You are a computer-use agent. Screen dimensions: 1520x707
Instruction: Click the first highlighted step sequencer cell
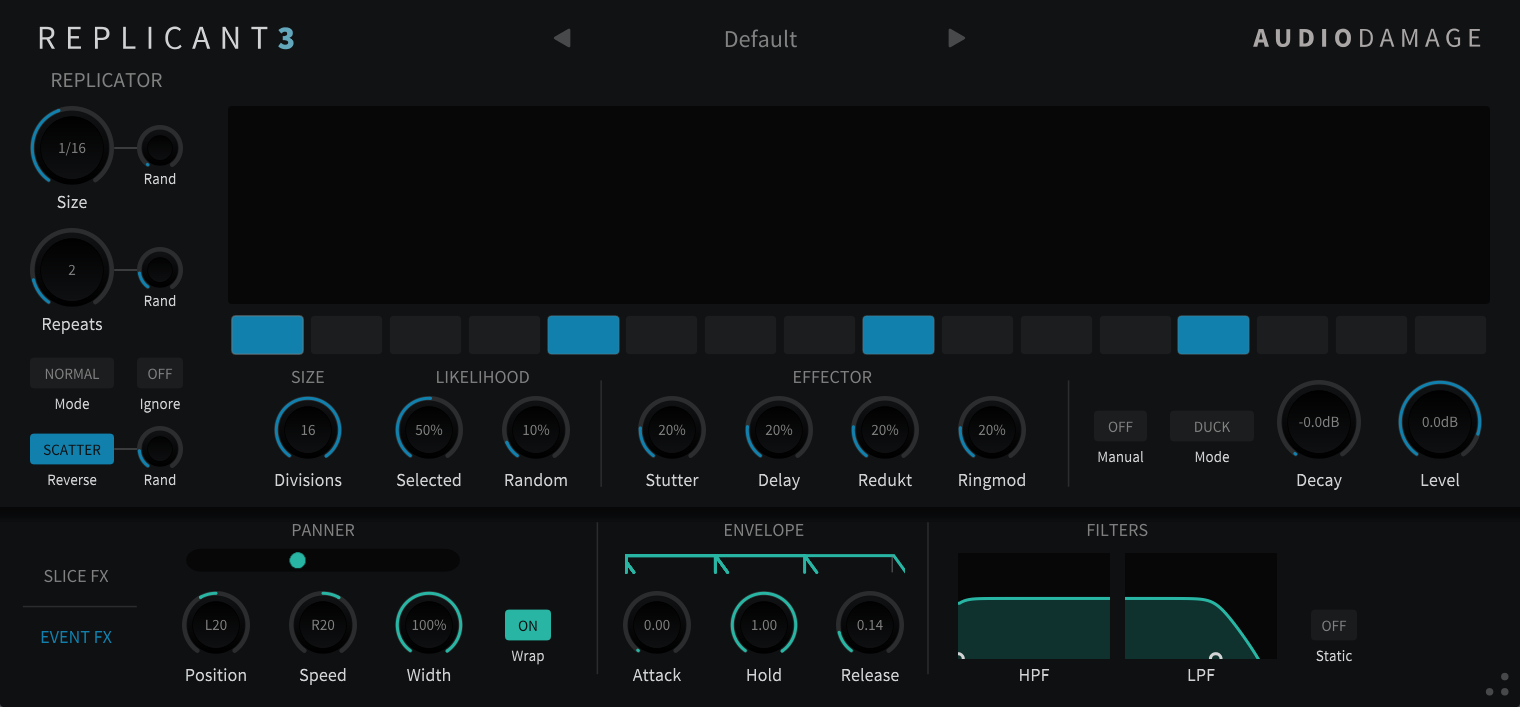267,335
